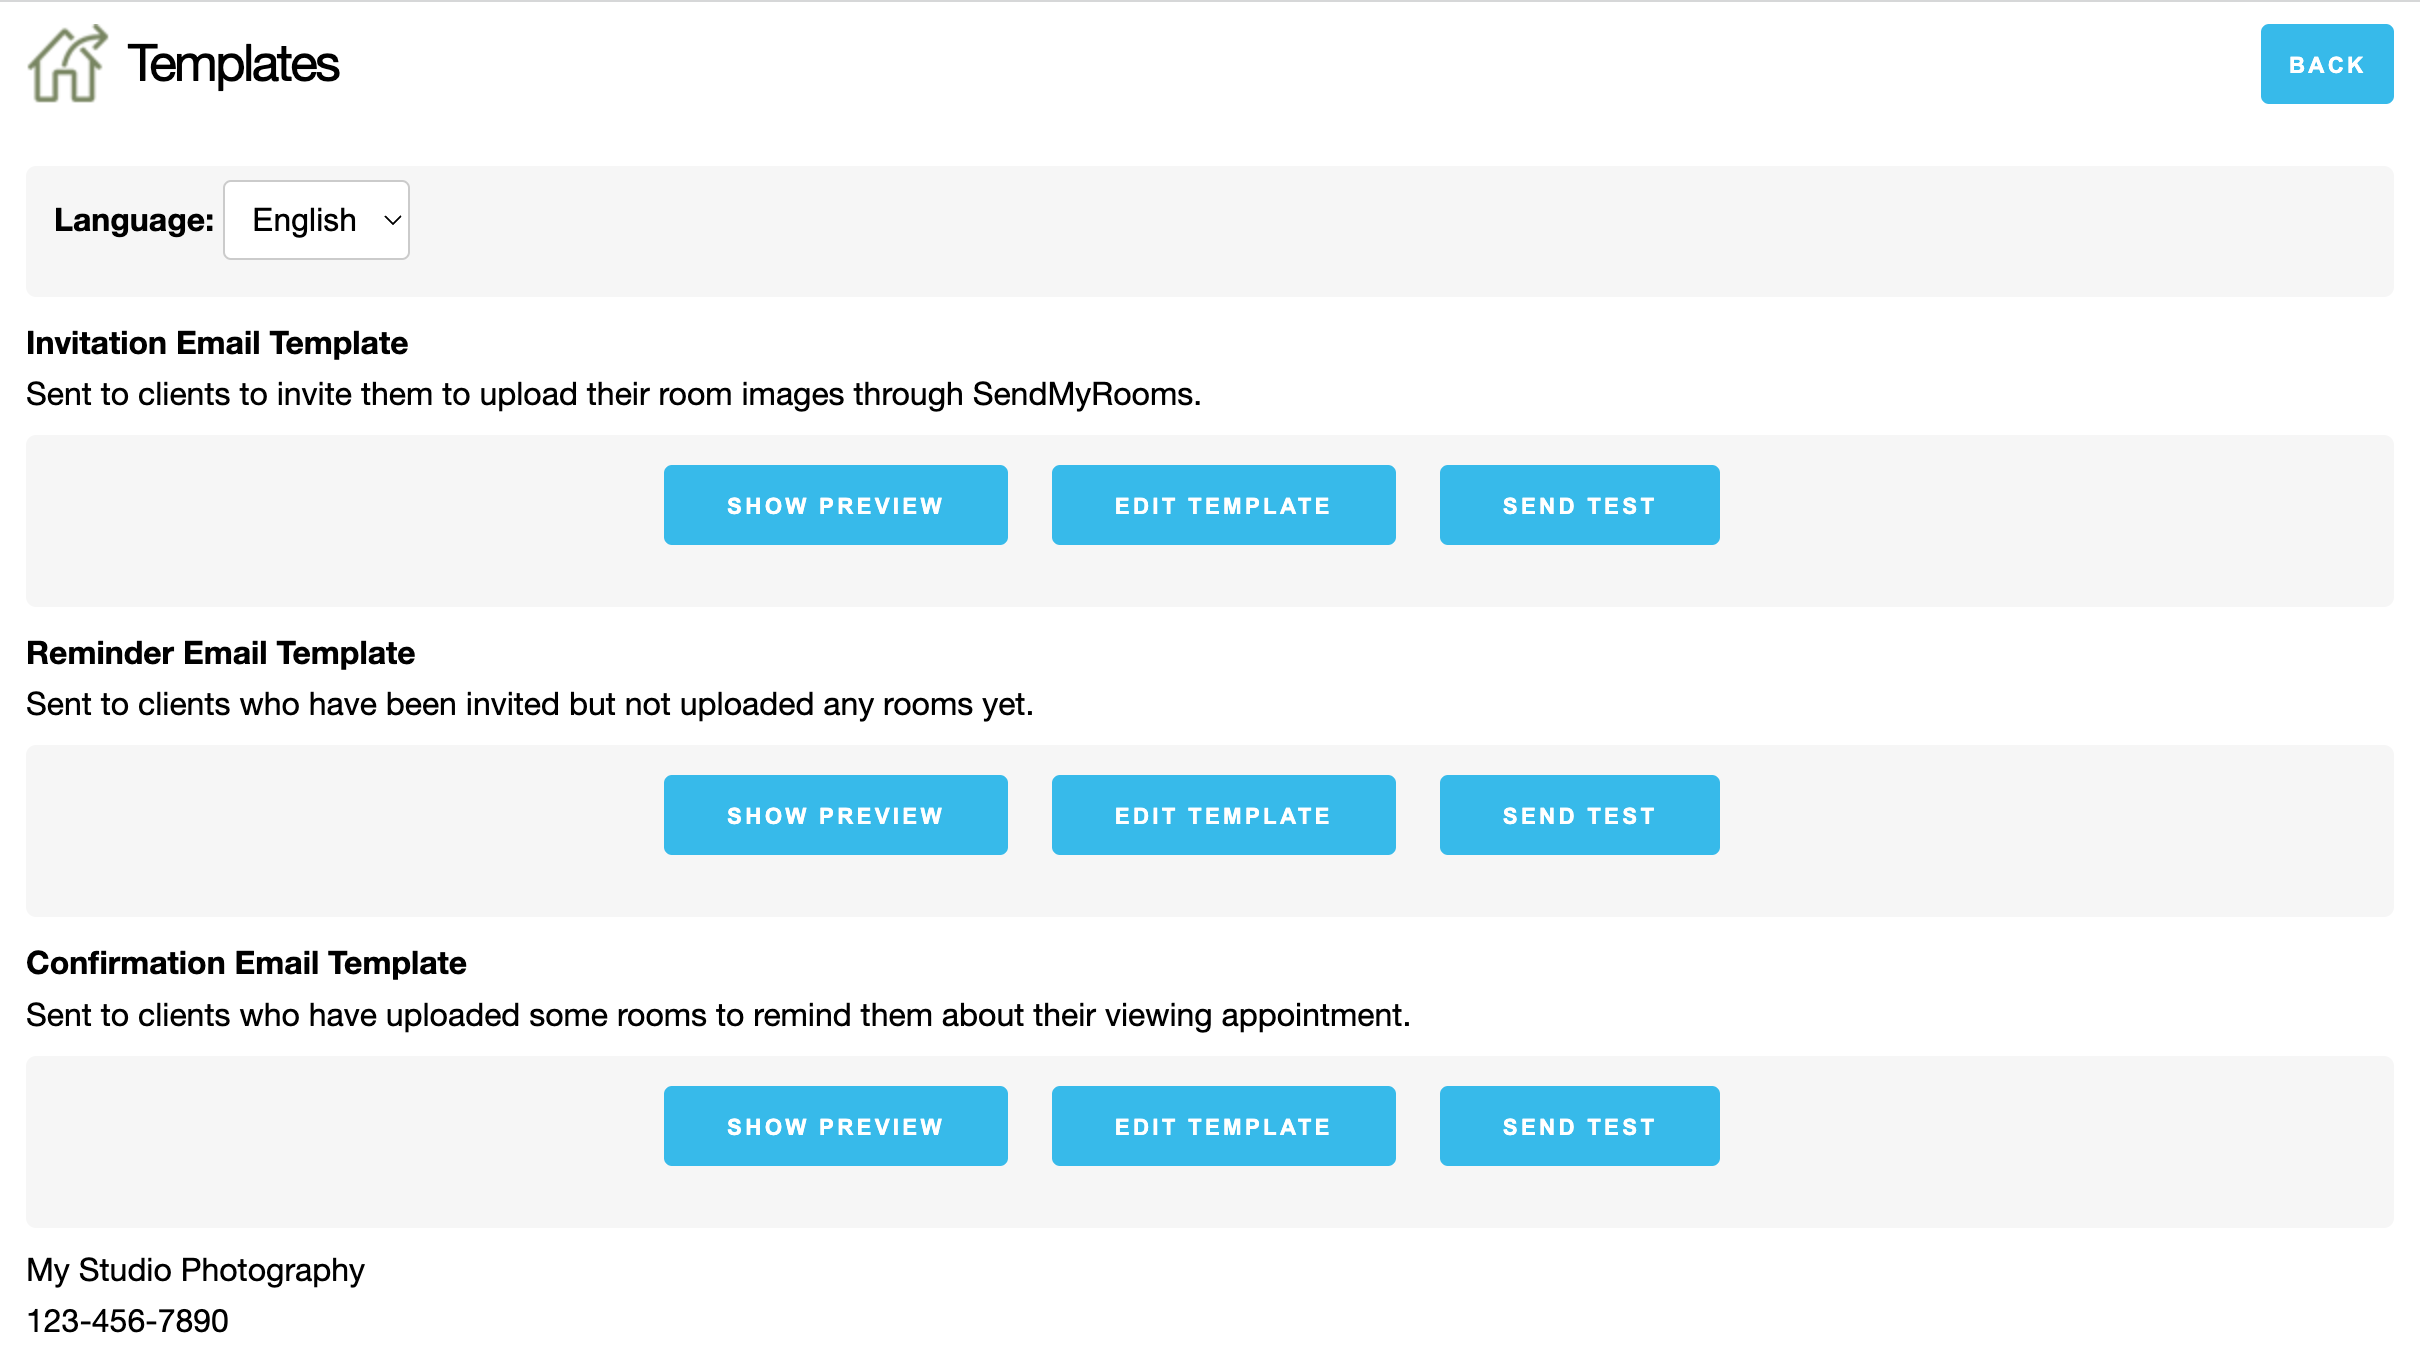Click the Invitation Email Template heading
Image resolution: width=2420 pixels, height=1370 pixels.
click(x=217, y=343)
